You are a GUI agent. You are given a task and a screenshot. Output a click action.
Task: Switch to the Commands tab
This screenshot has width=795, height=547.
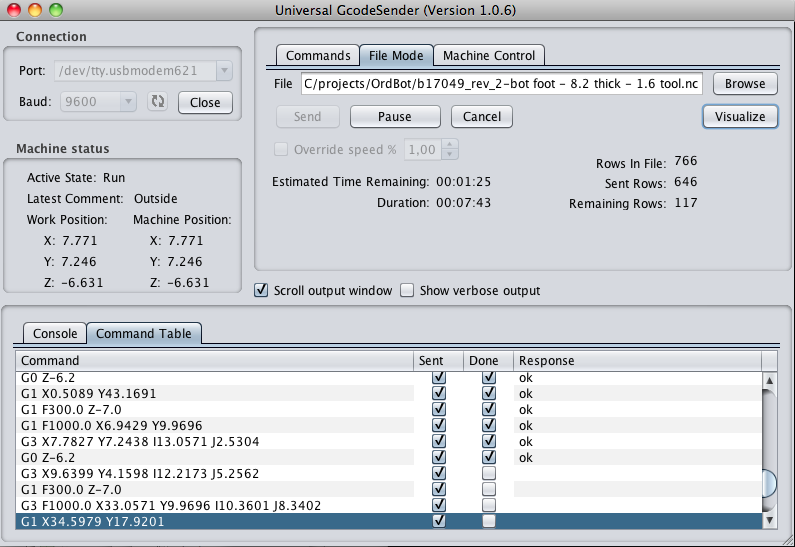click(x=318, y=56)
